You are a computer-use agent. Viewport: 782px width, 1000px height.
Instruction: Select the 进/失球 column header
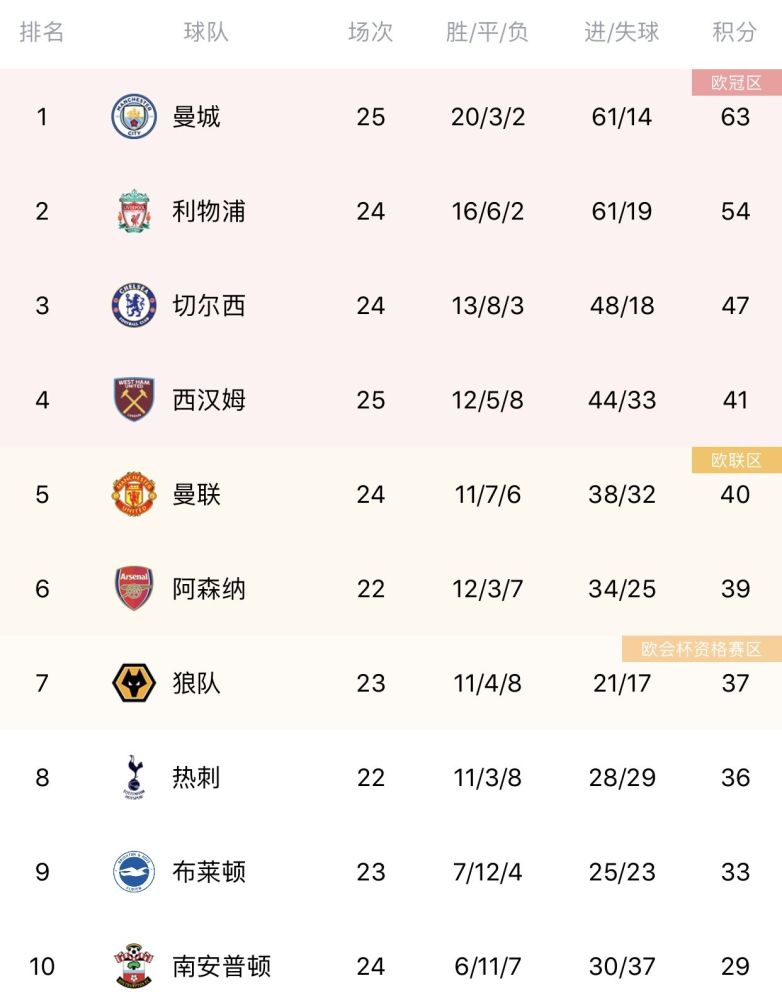pyautogui.click(x=622, y=31)
